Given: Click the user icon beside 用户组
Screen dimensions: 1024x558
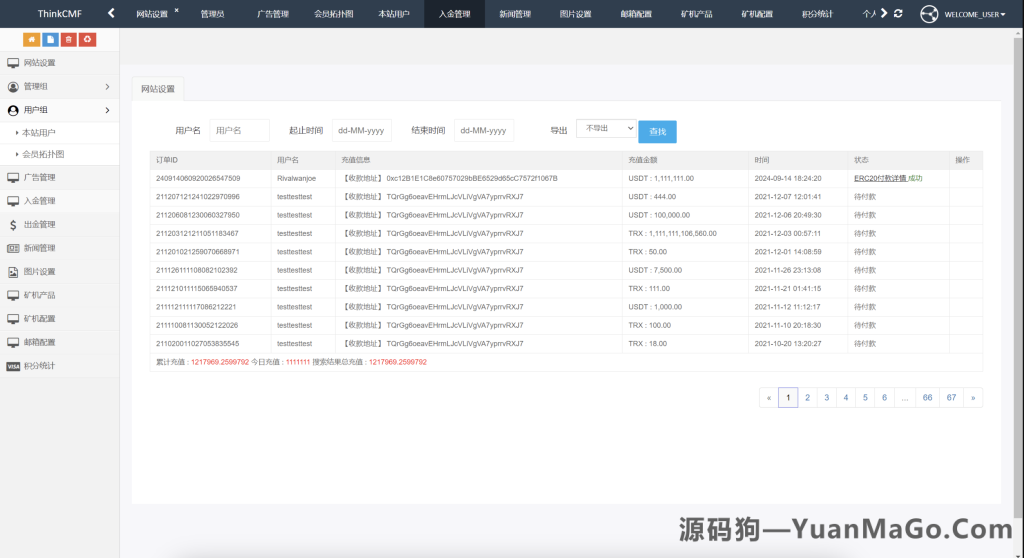Looking at the screenshot, I should [13, 110].
